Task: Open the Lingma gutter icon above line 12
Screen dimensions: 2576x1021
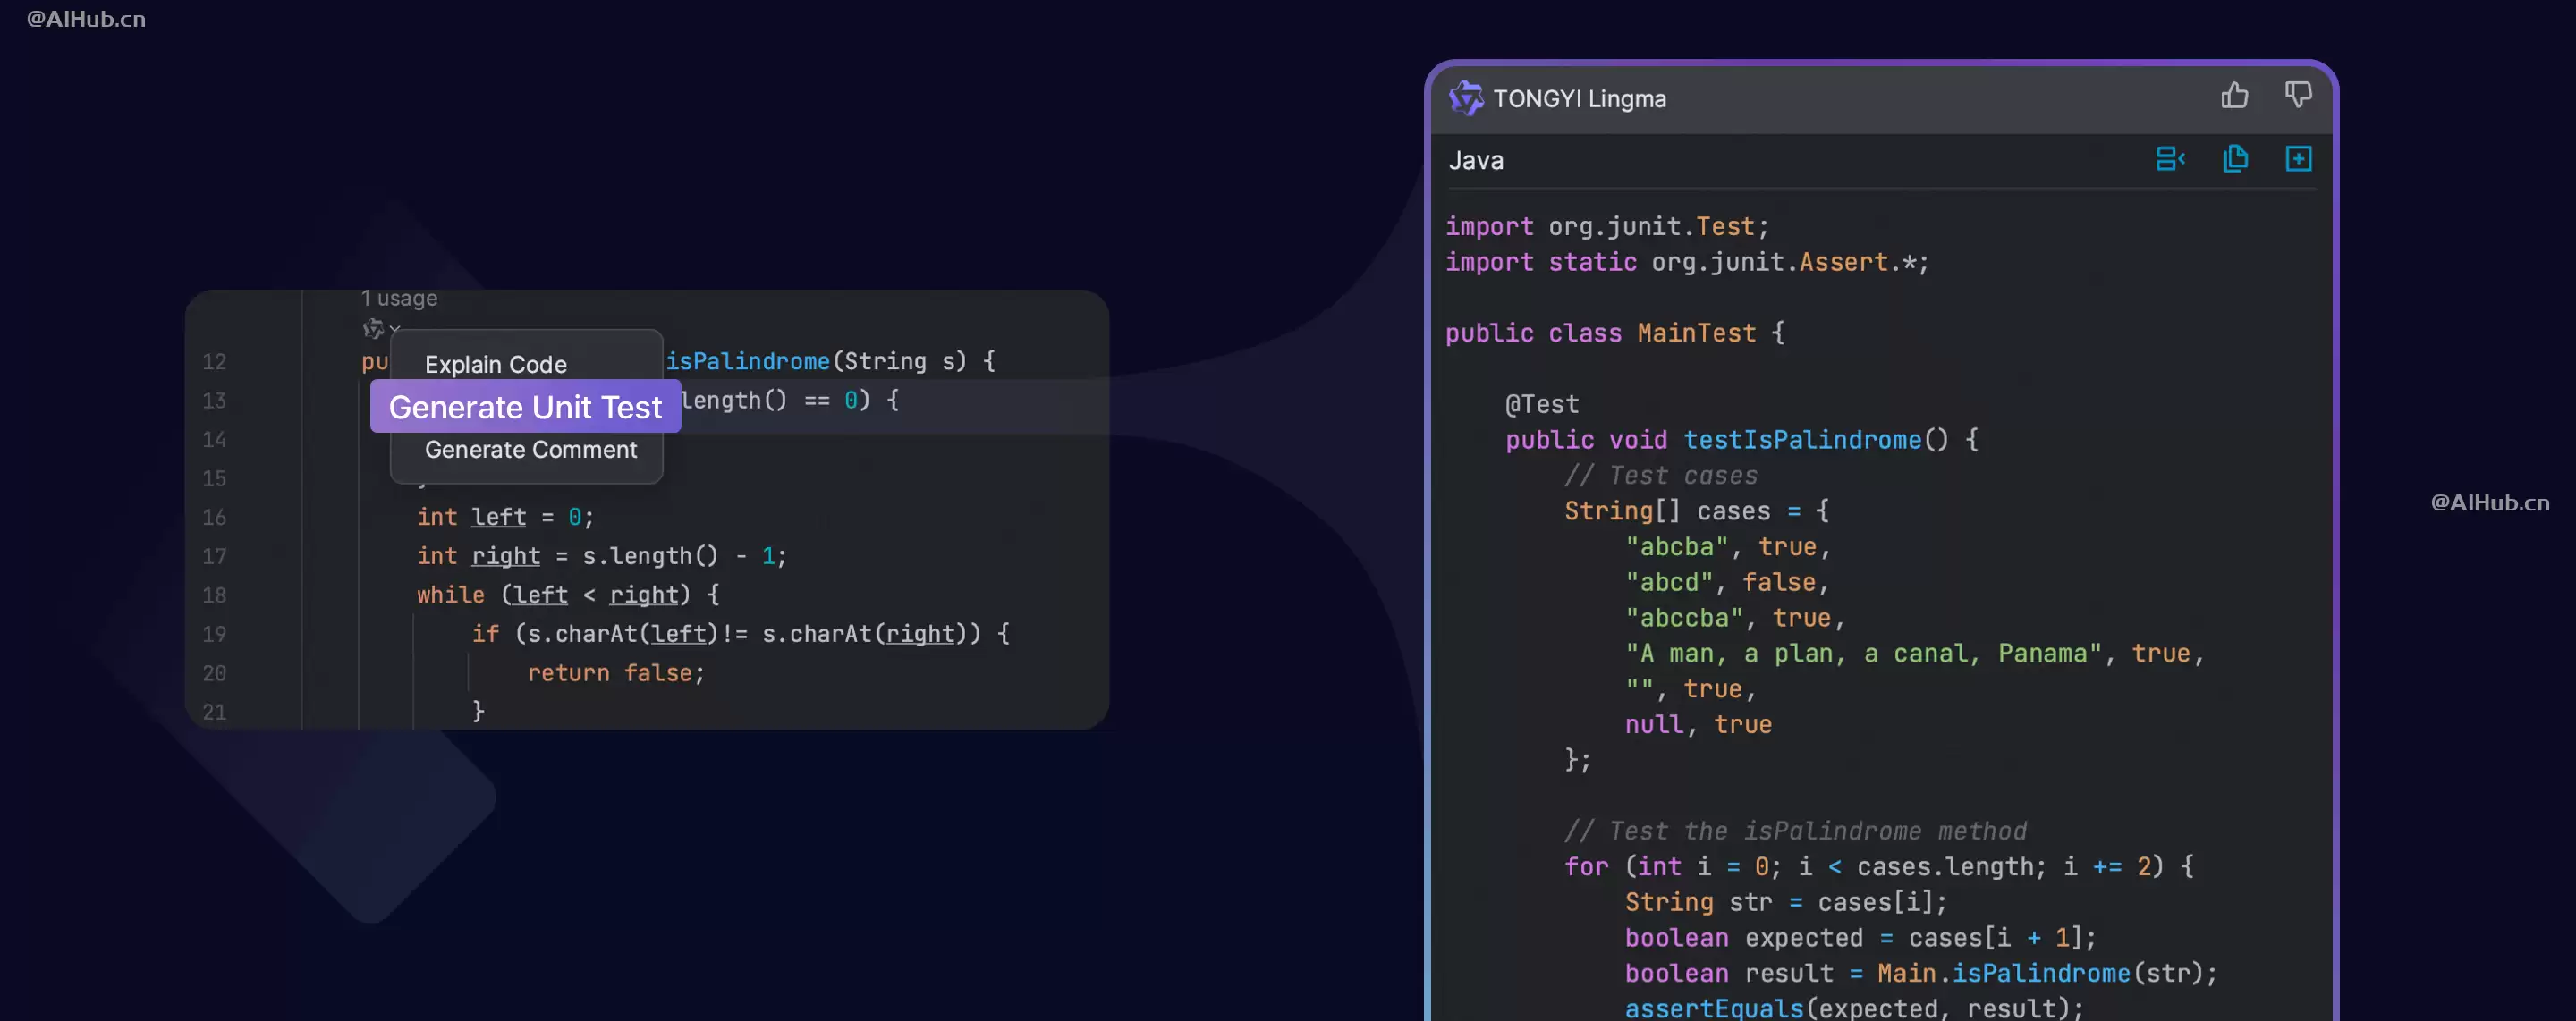Action: pos(373,328)
